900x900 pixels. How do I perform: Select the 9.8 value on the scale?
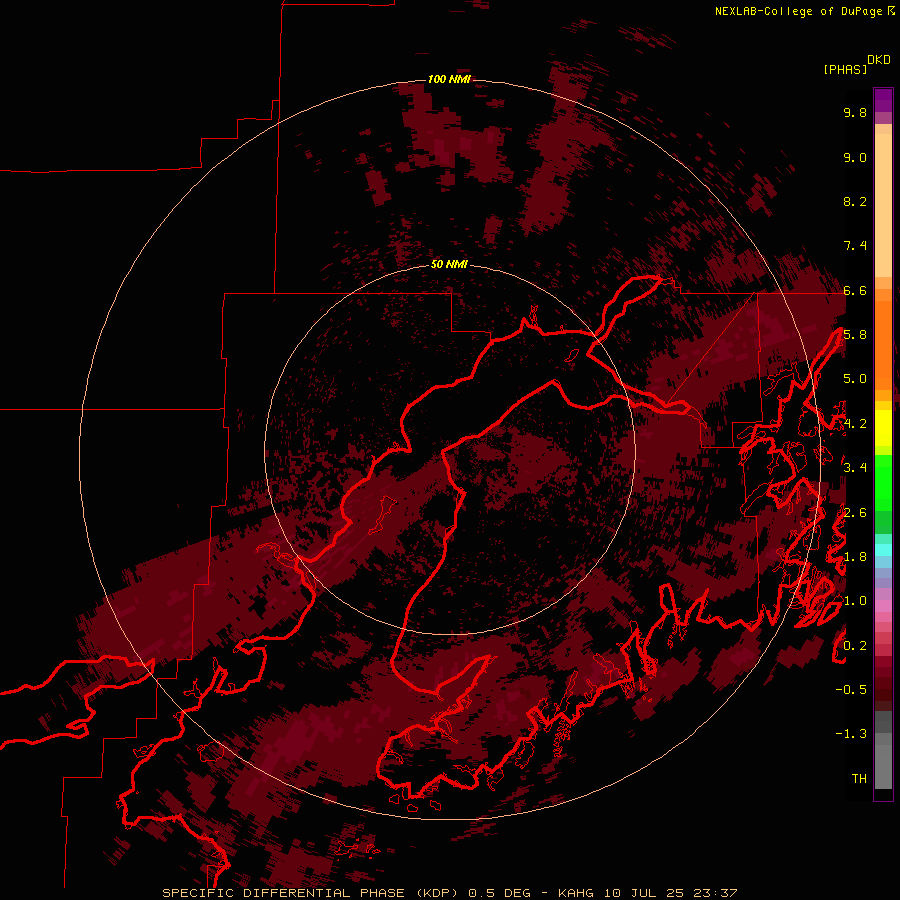click(855, 112)
